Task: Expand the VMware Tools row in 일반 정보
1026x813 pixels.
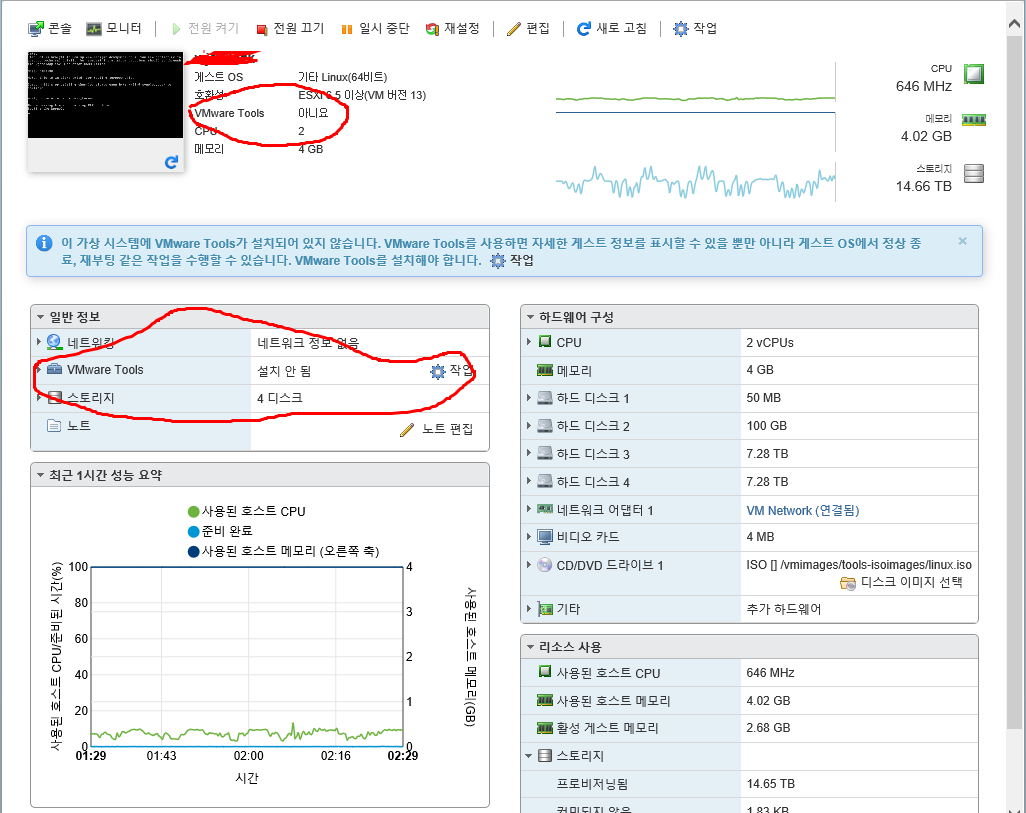Action: (39, 370)
